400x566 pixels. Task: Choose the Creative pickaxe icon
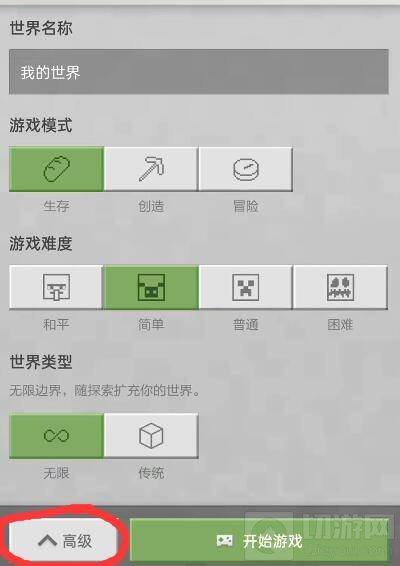(x=151, y=169)
